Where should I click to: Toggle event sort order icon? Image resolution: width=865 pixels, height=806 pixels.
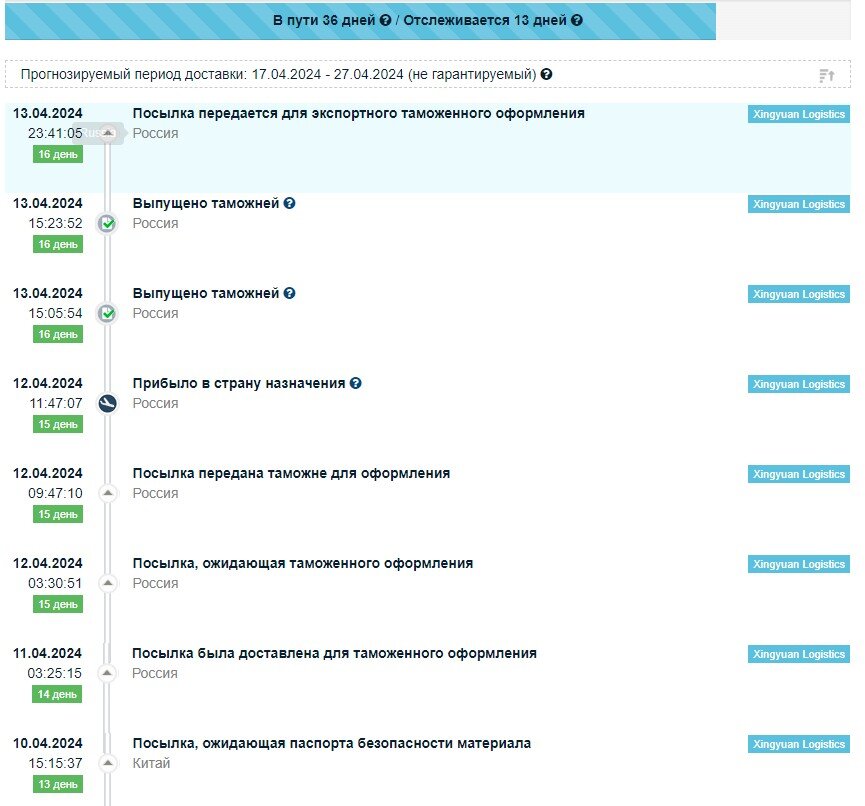826,75
